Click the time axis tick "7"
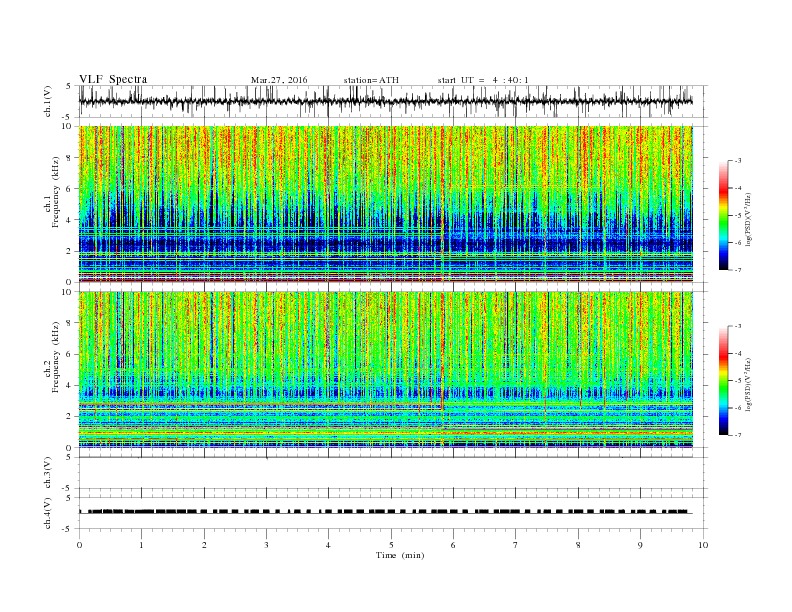The width and height of the screenshot is (792, 612). tap(516, 545)
